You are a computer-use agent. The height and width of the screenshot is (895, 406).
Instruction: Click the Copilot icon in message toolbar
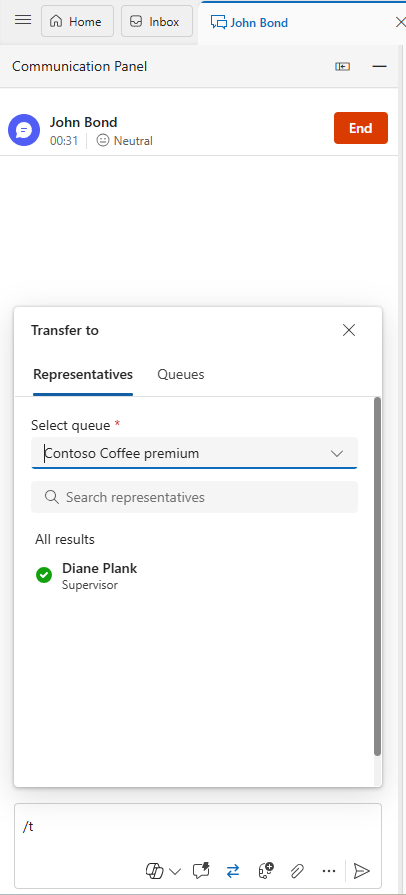point(155,871)
